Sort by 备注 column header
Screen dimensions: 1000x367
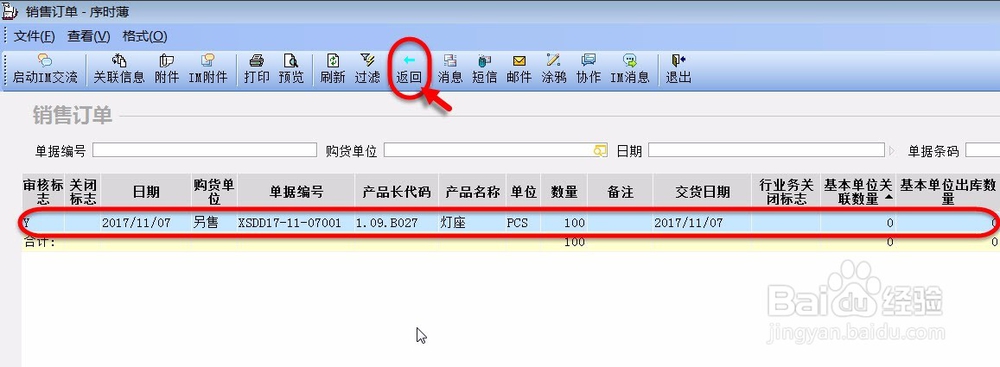tap(620, 191)
